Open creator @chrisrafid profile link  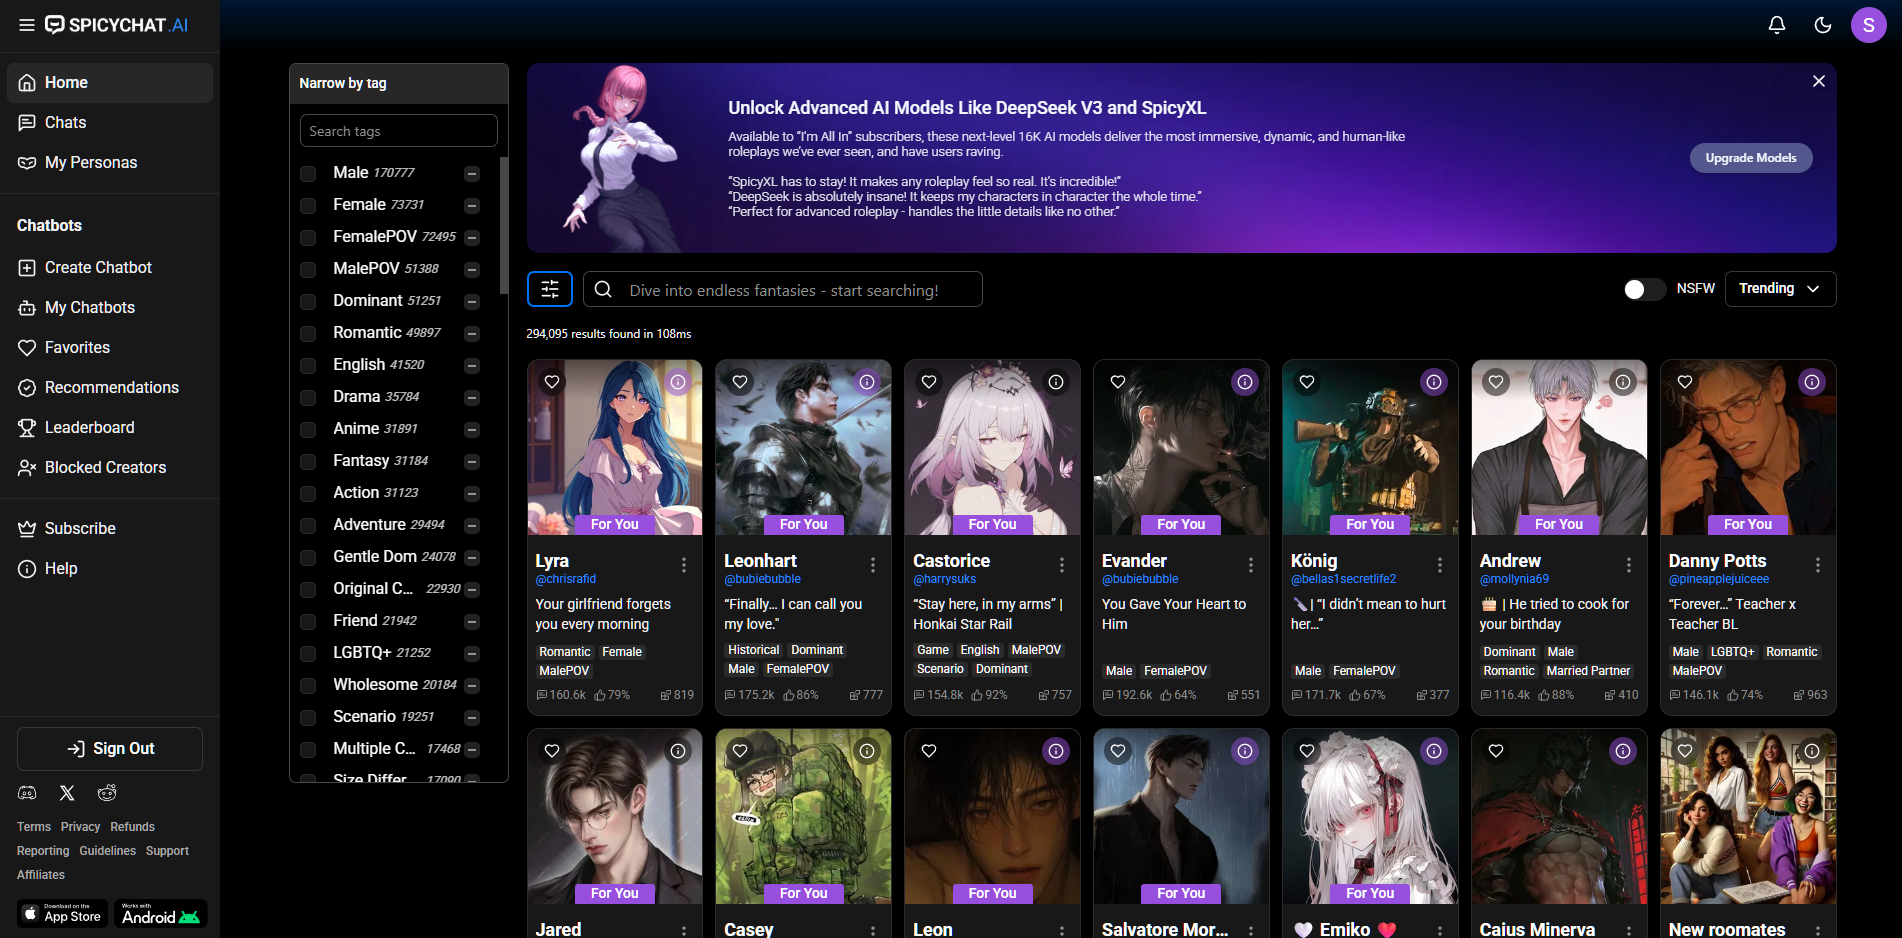566,579
